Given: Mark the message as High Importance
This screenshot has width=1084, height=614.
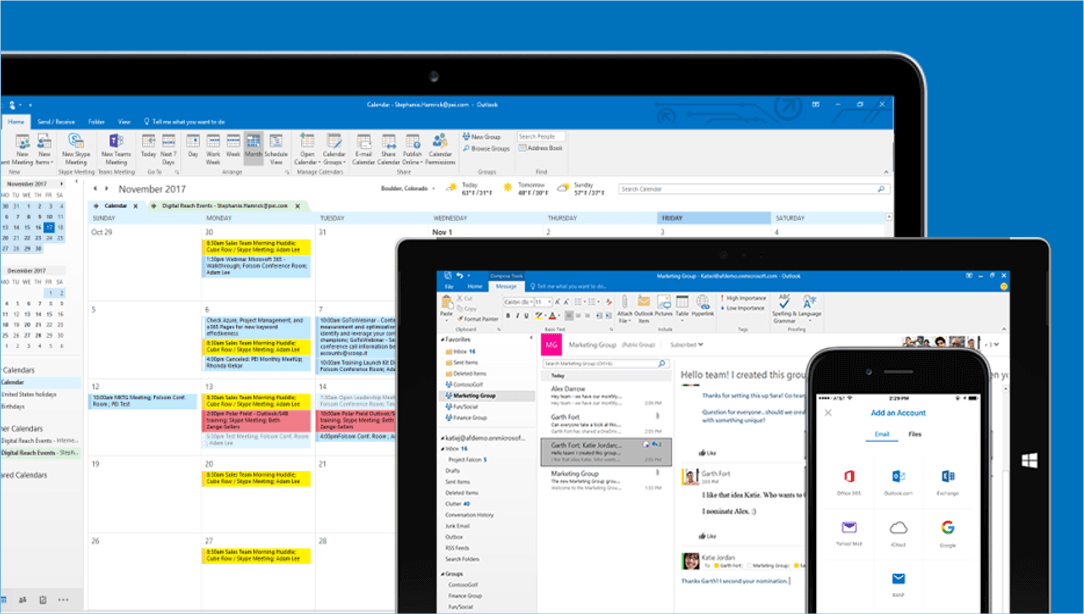Looking at the screenshot, I should pyautogui.click(x=746, y=298).
